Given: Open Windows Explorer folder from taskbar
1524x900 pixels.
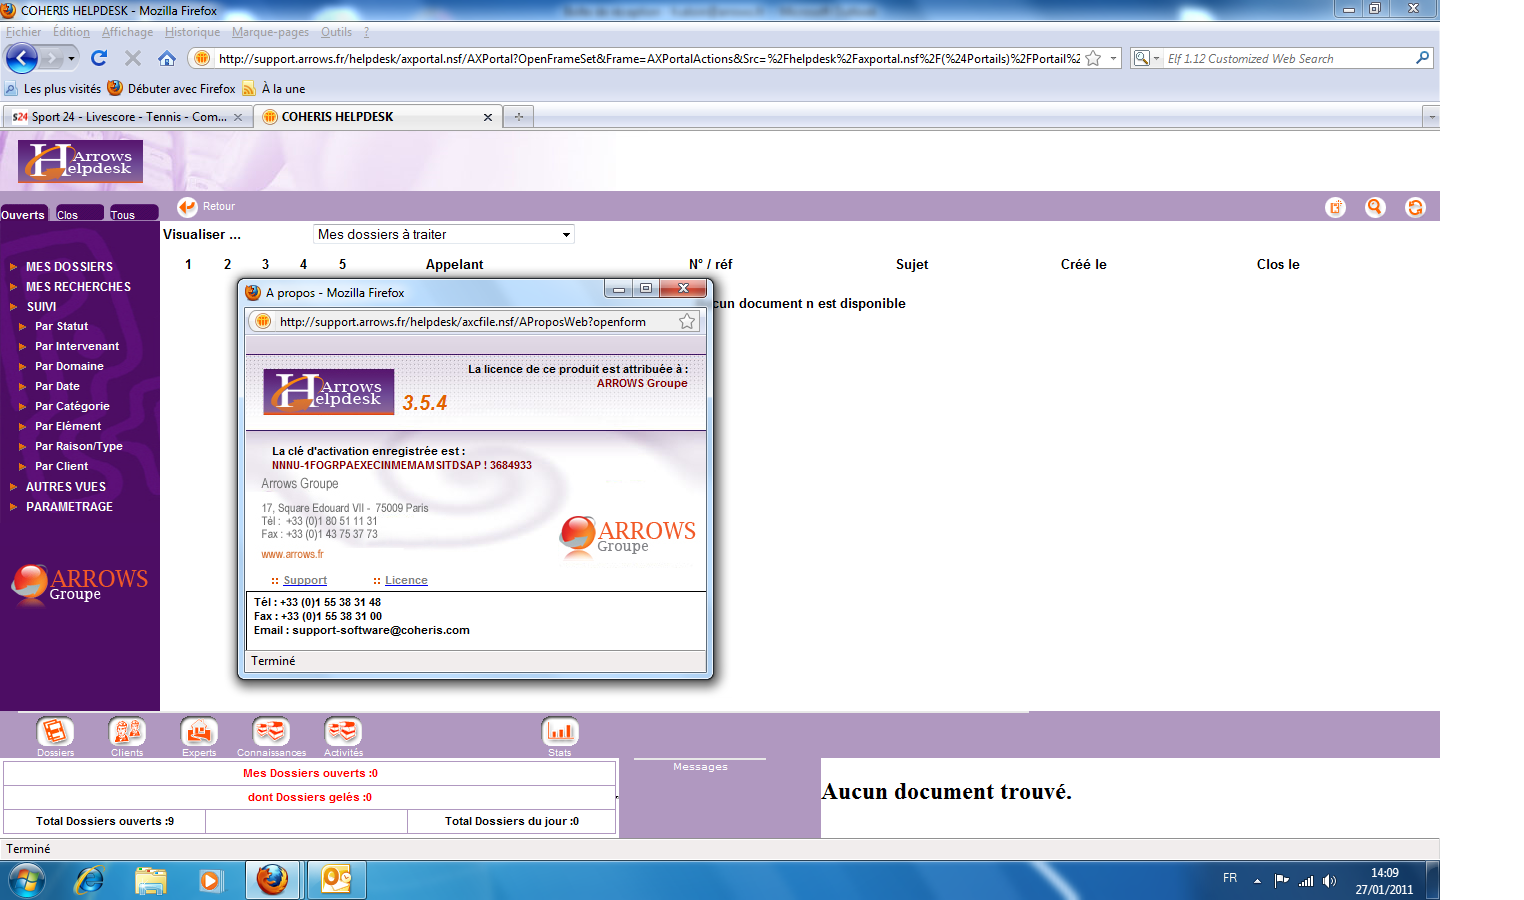Looking at the screenshot, I should click(x=150, y=881).
